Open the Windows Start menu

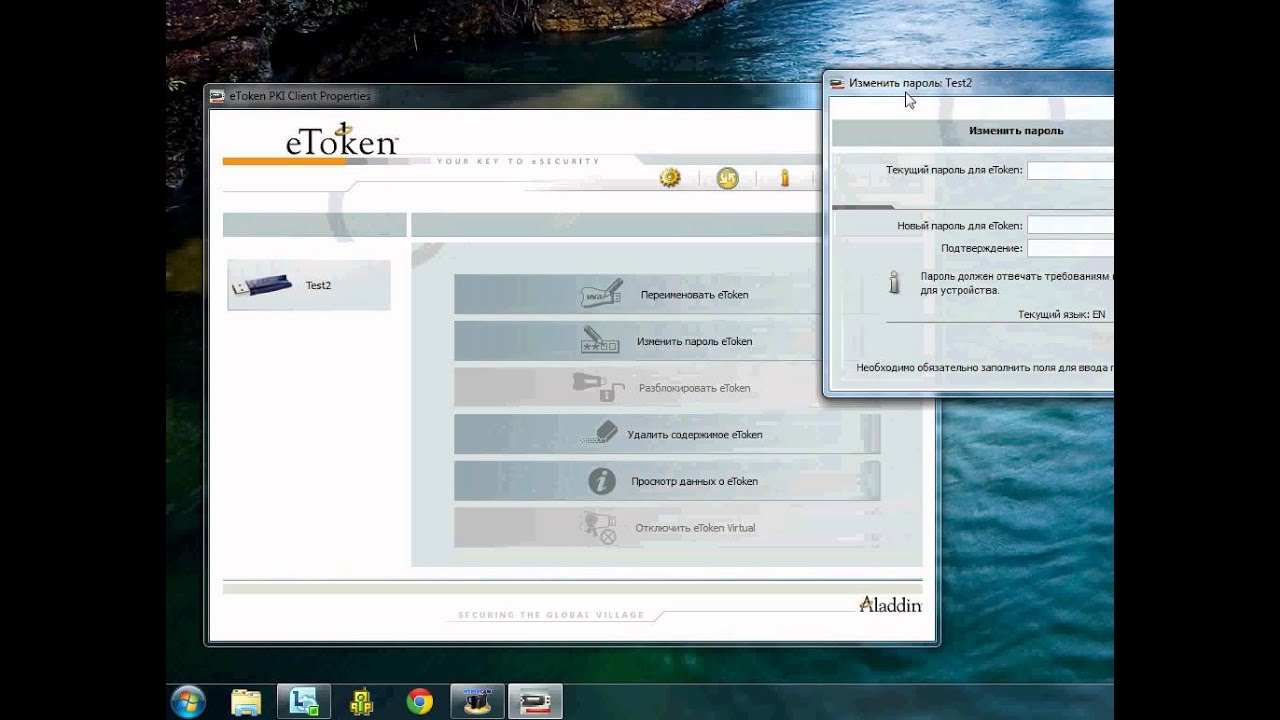[188, 702]
